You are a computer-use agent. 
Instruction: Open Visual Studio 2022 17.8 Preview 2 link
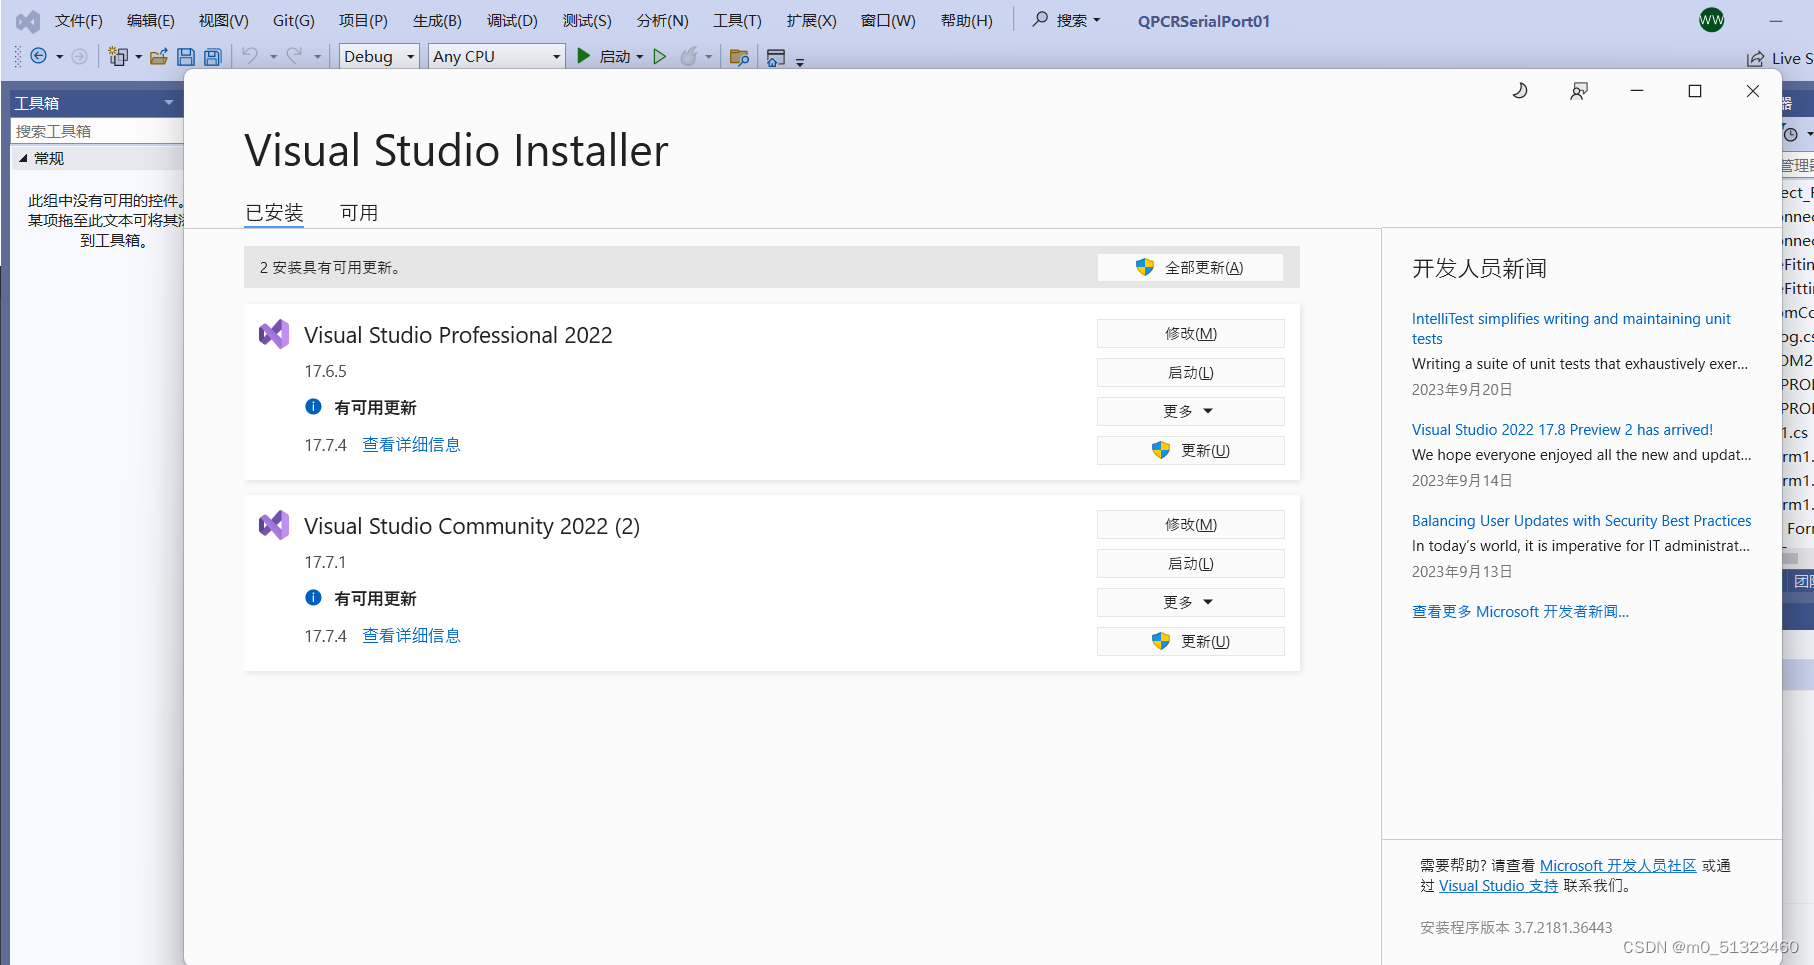pyautogui.click(x=1562, y=429)
